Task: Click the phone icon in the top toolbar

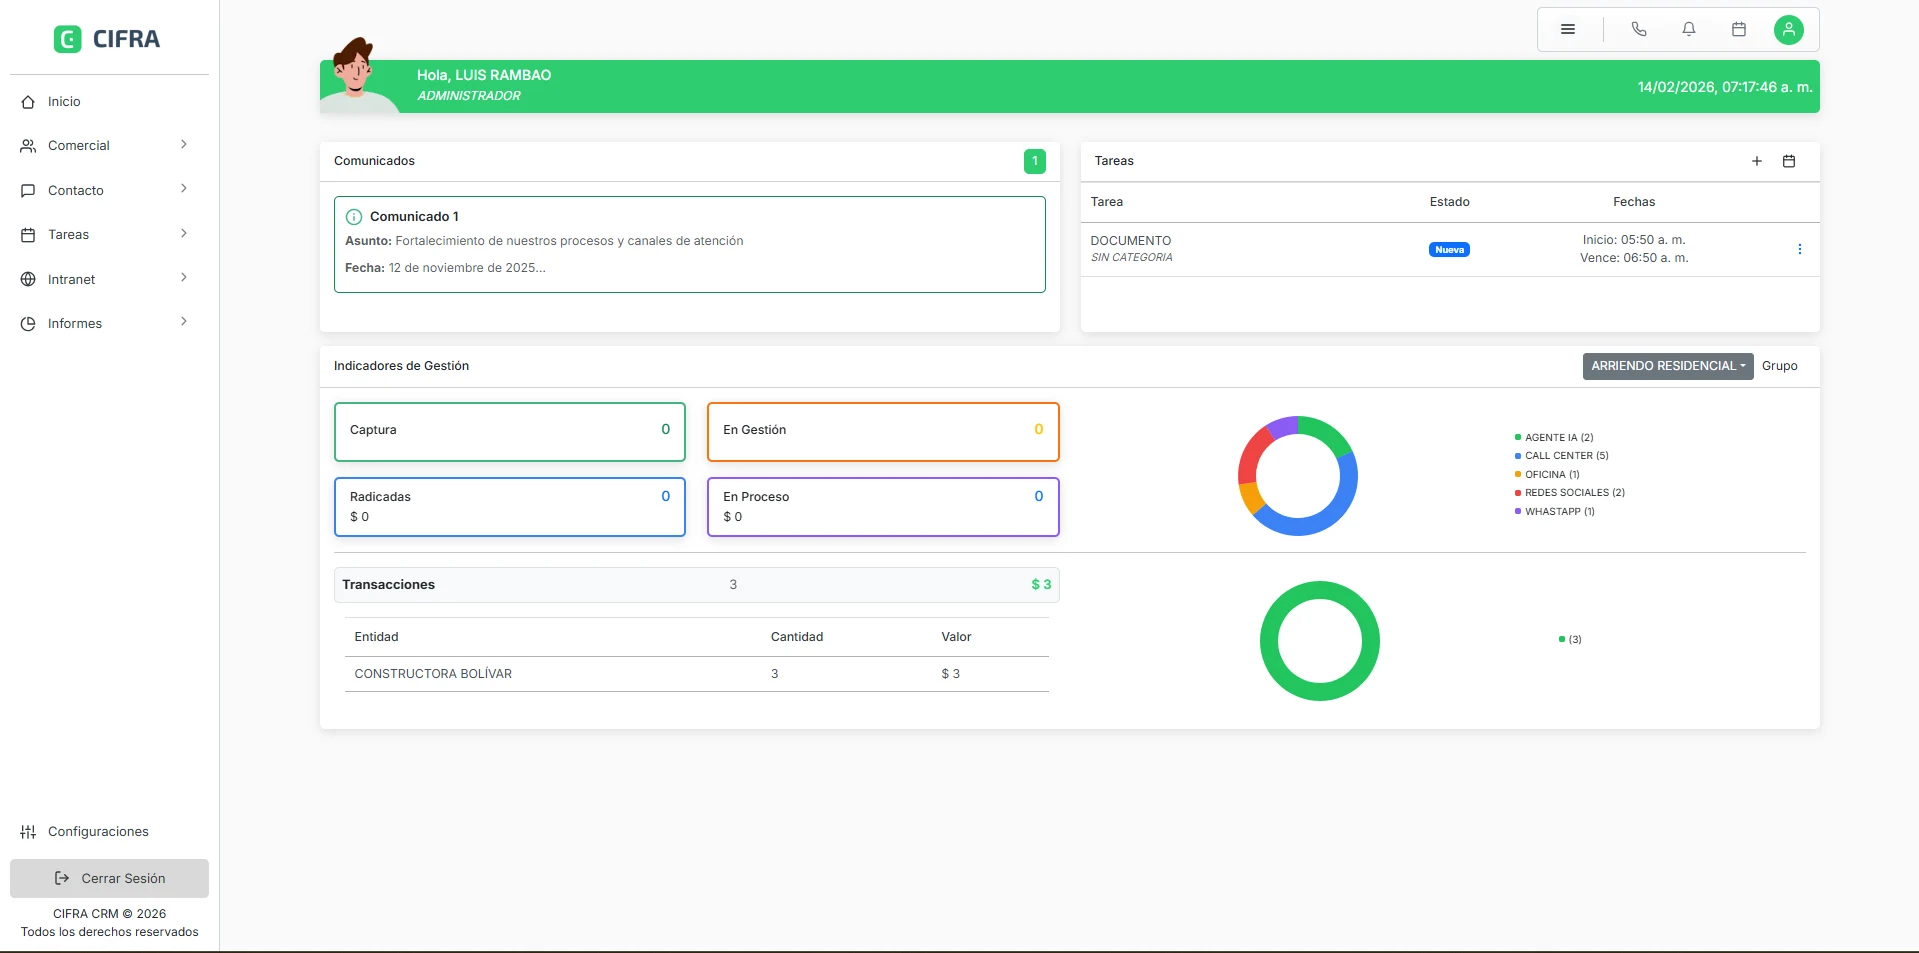Action: point(1638,29)
